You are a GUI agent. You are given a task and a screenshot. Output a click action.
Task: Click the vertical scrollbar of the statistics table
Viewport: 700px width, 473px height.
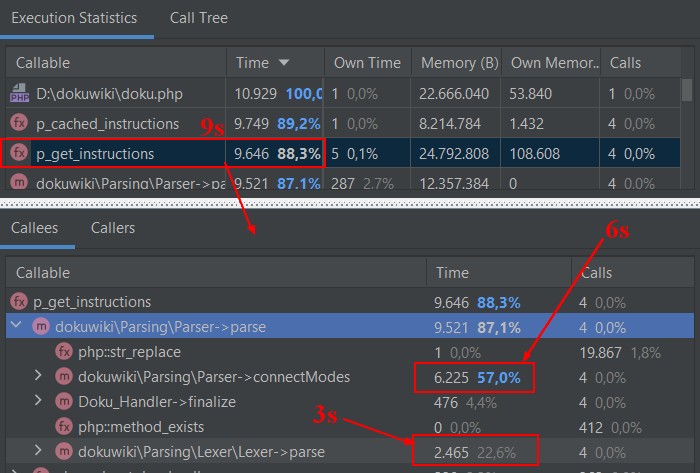(687, 92)
